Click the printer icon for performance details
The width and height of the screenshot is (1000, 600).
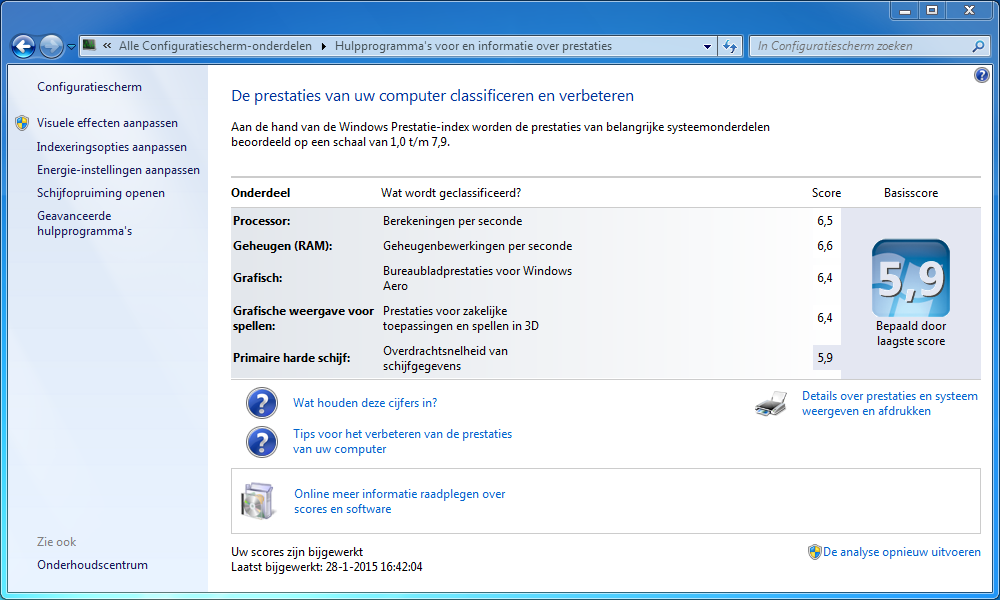[x=771, y=404]
